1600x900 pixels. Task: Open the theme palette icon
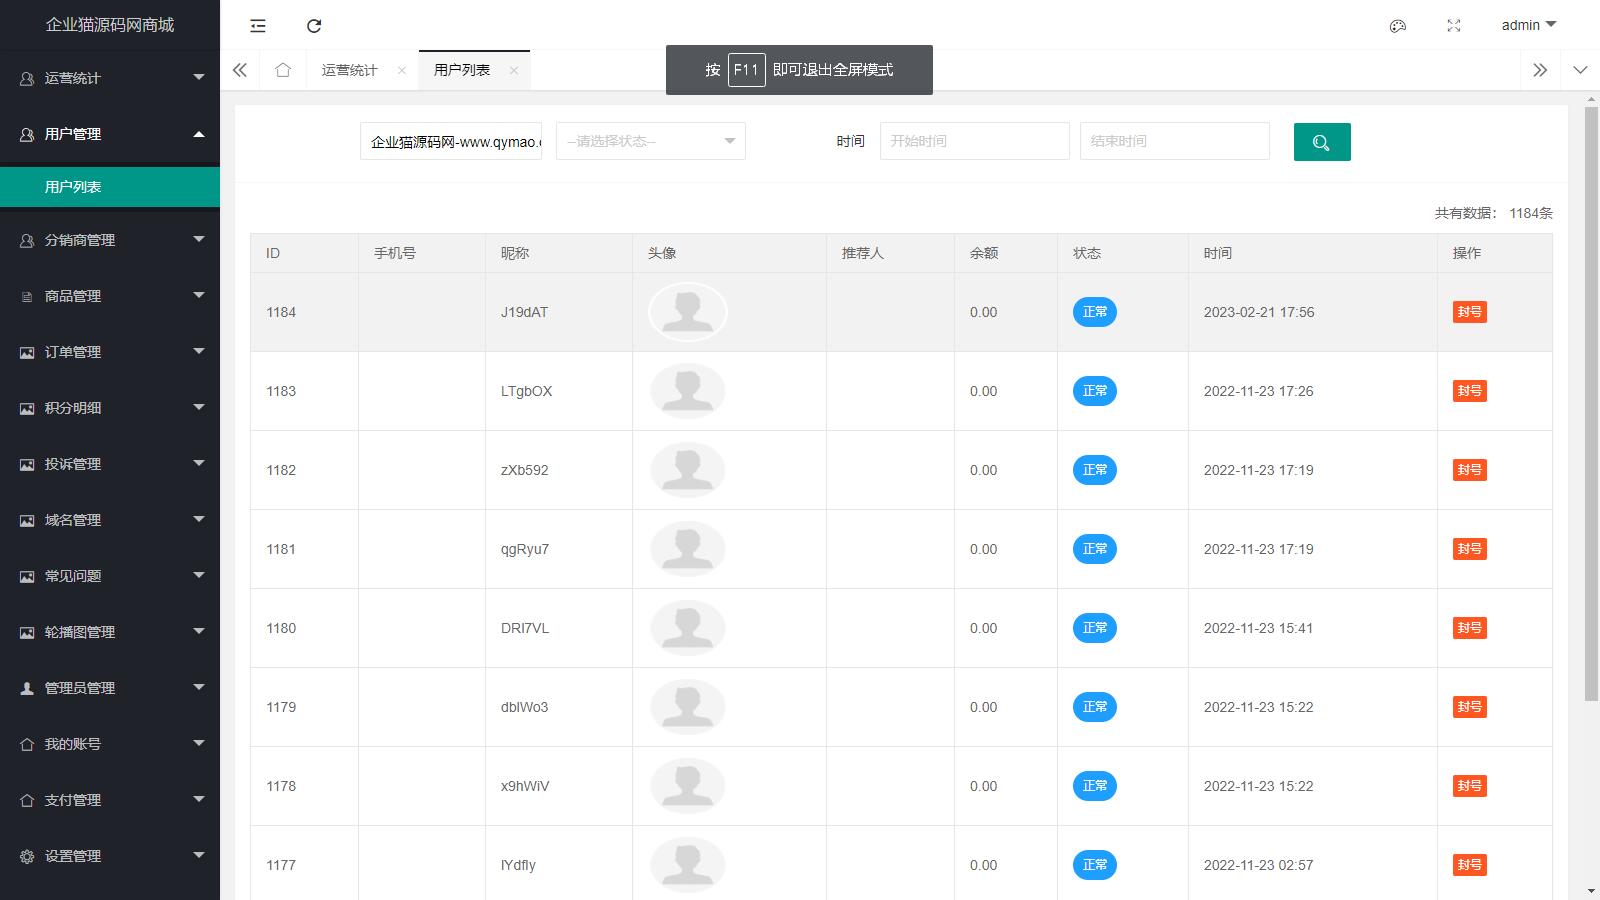1398,26
